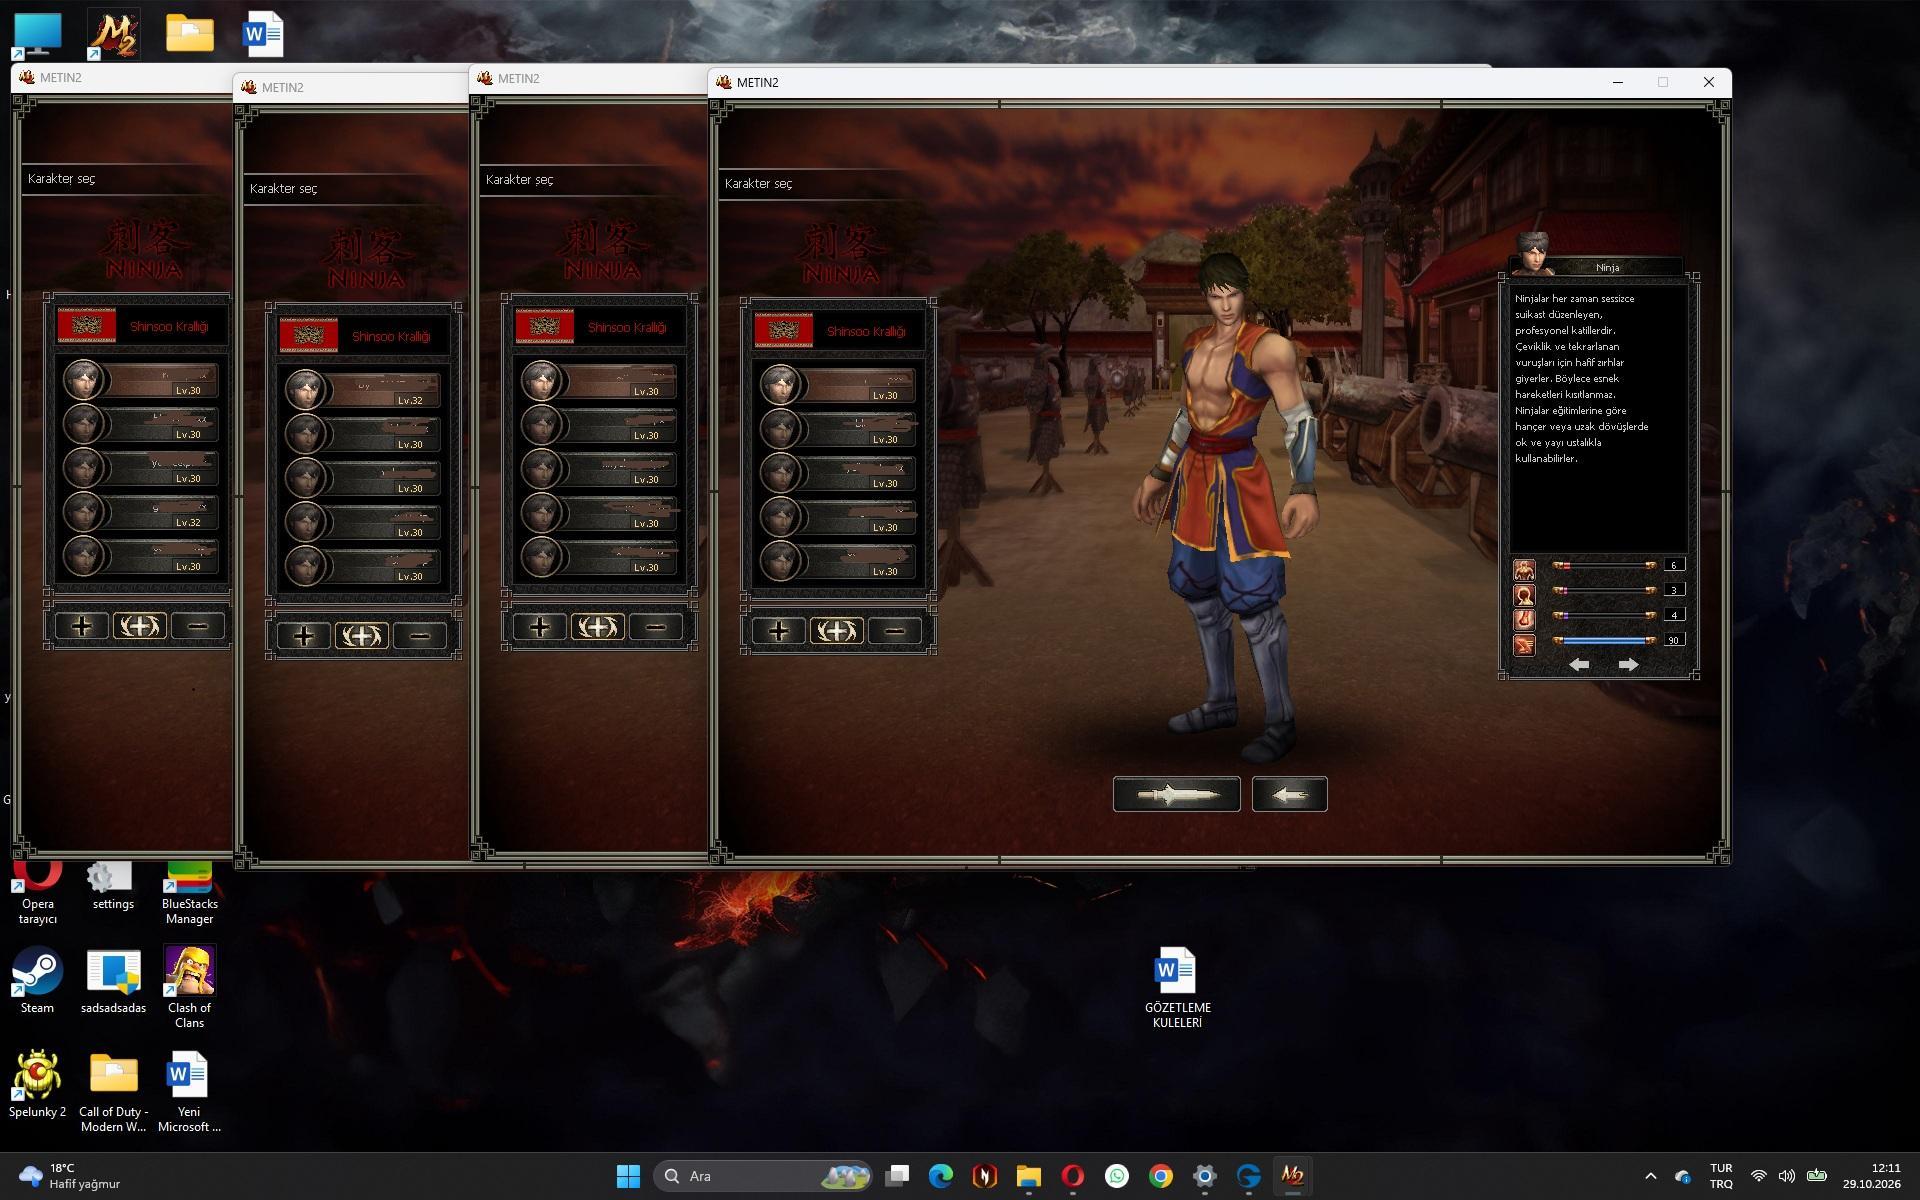The height and width of the screenshot is (1200, 1920).
Task: Click the Ninja portrait above the description panel
Action: pyautogui.click(x=1532, y=253)
